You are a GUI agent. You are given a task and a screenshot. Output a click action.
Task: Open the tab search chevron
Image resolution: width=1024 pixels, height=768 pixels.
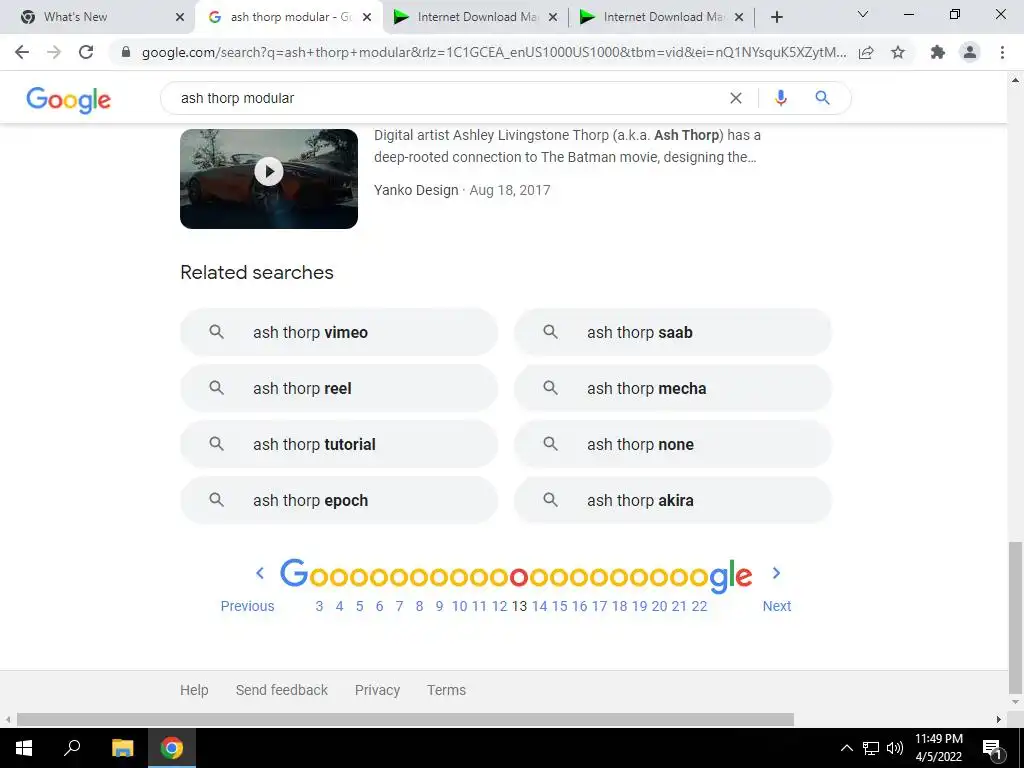(x=862, y=14)
